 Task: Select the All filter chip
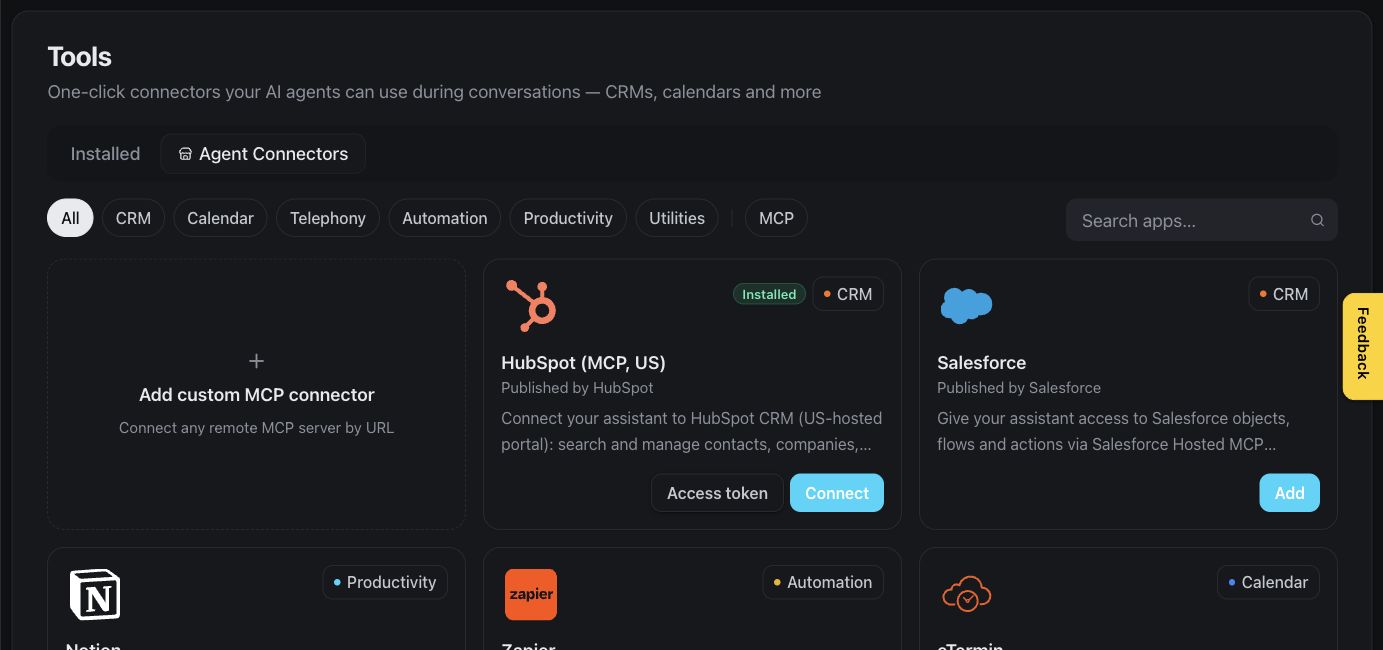click(x=70, y=218)
